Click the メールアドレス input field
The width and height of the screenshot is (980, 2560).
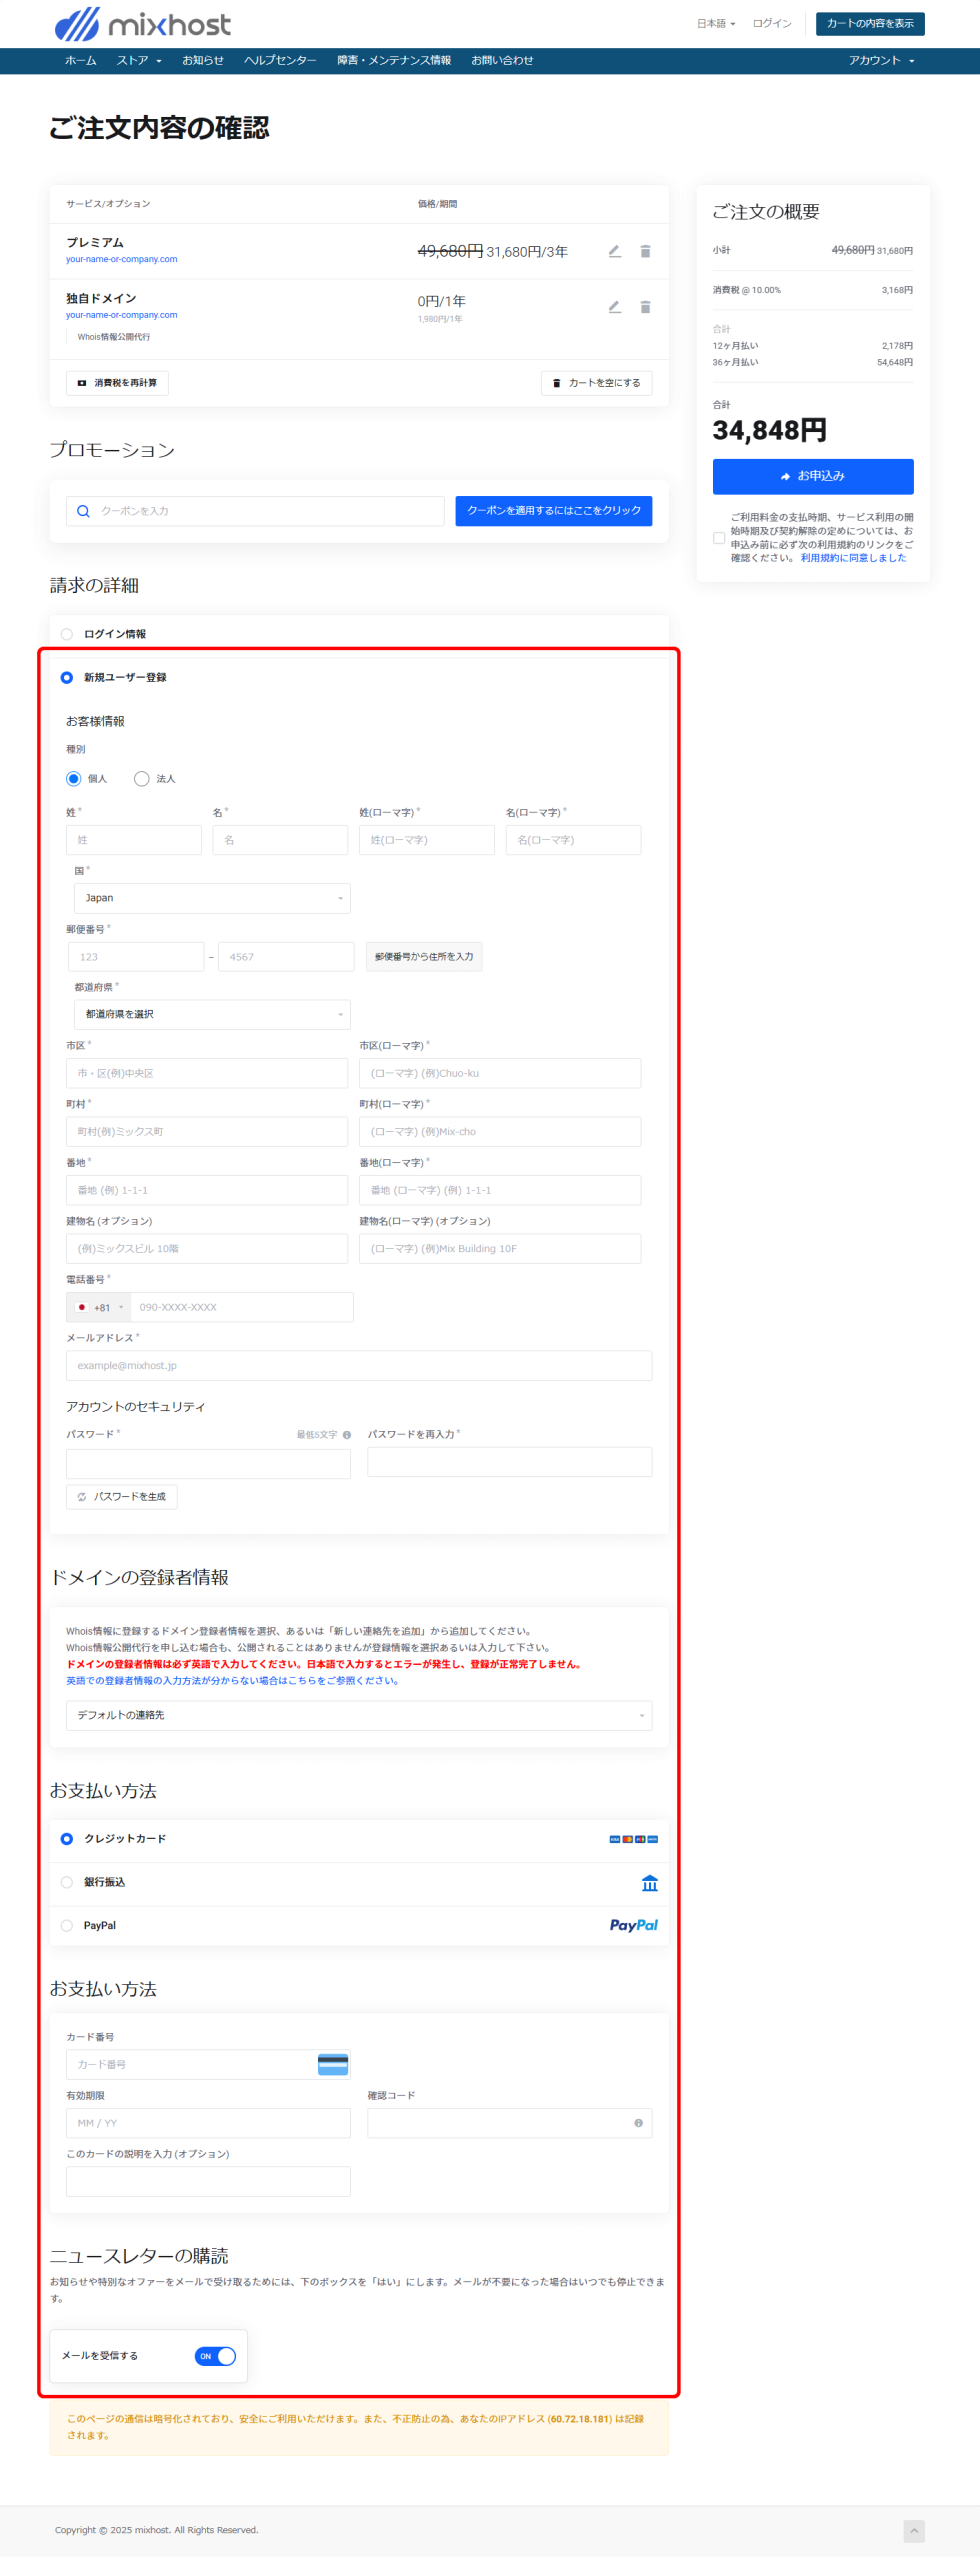tap(358, 1365)
